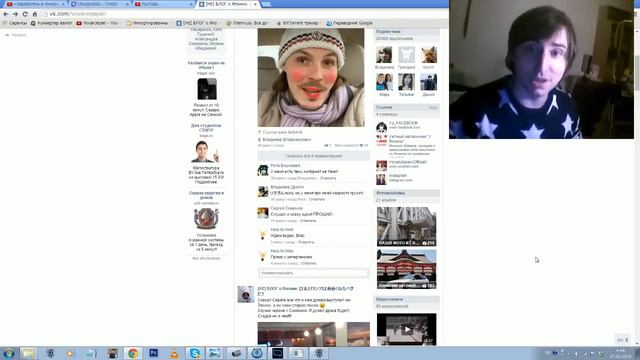Click Все объявления link under ads
Image resolution: width=640 pixels, height=360 pixels.
click(x=206, y=258)
